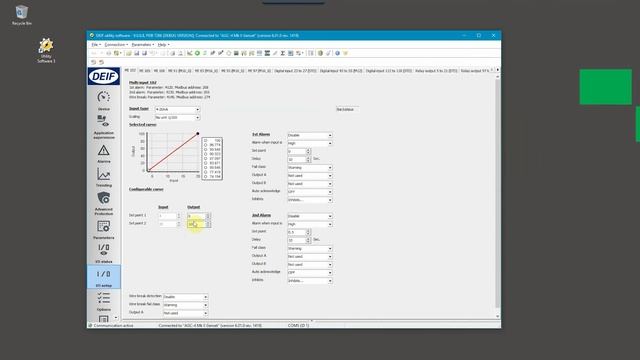The height and width of the screenshot is (360, 640).
Task: Open the Wire break fail class dropdown
Action: [x=185, y=305]
